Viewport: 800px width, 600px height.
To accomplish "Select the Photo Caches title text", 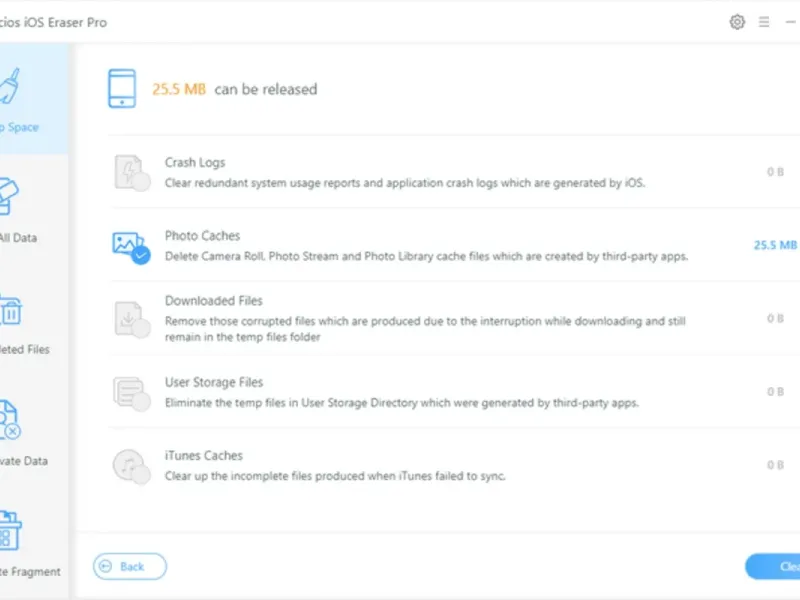I will click(202, 236).
